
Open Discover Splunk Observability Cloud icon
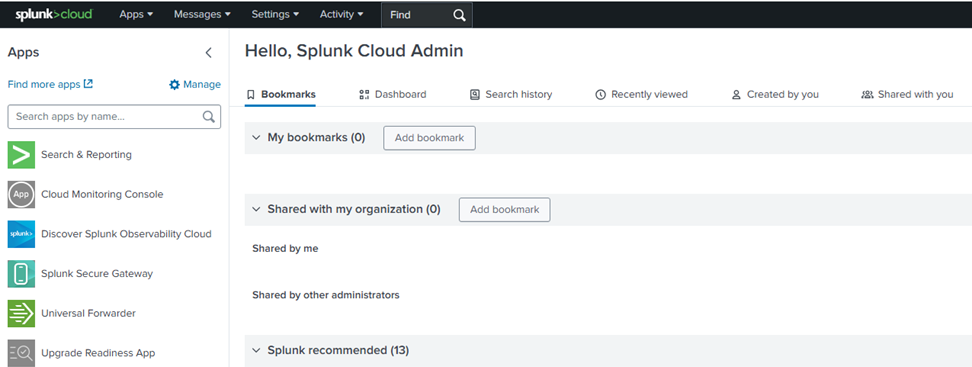pos(21,234)
